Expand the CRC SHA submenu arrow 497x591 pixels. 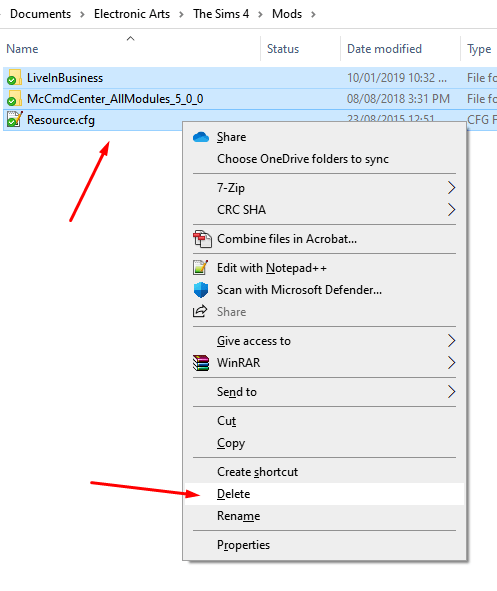coord(451,210)
